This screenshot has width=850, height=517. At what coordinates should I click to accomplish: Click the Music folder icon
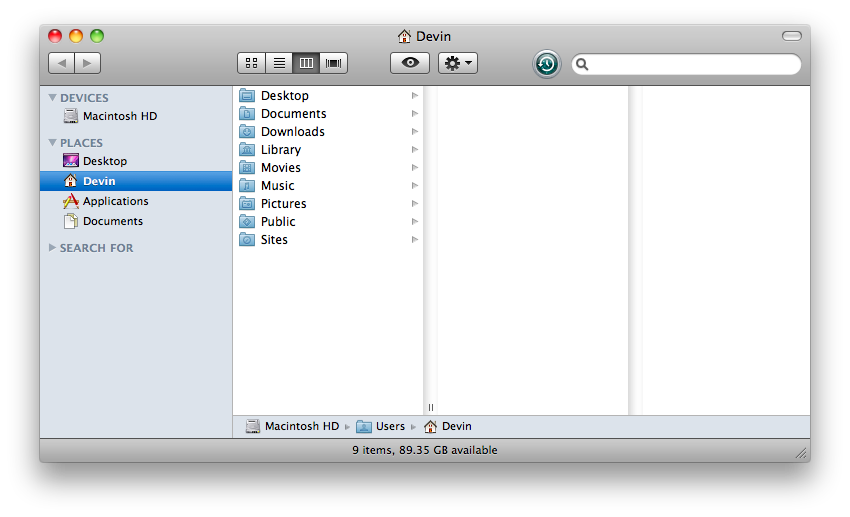point(247,185)
